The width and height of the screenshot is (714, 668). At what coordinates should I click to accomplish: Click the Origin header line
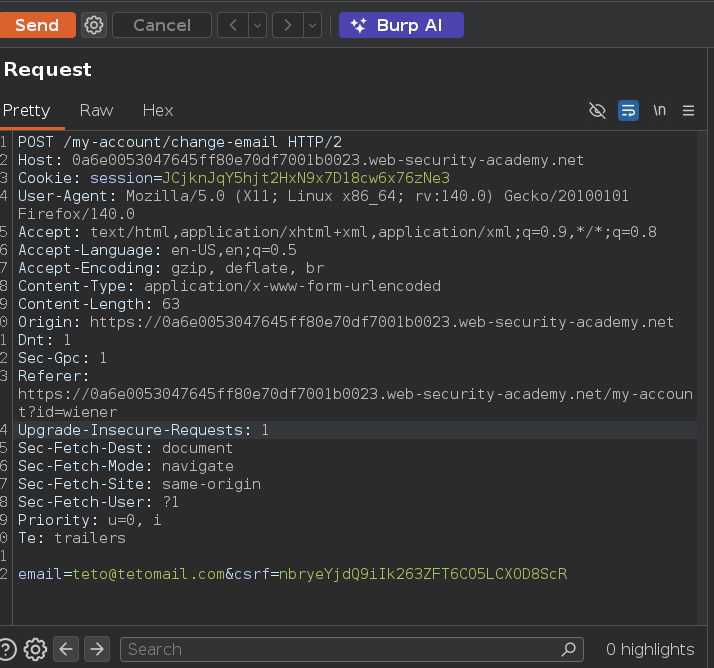tap(346, 322)
